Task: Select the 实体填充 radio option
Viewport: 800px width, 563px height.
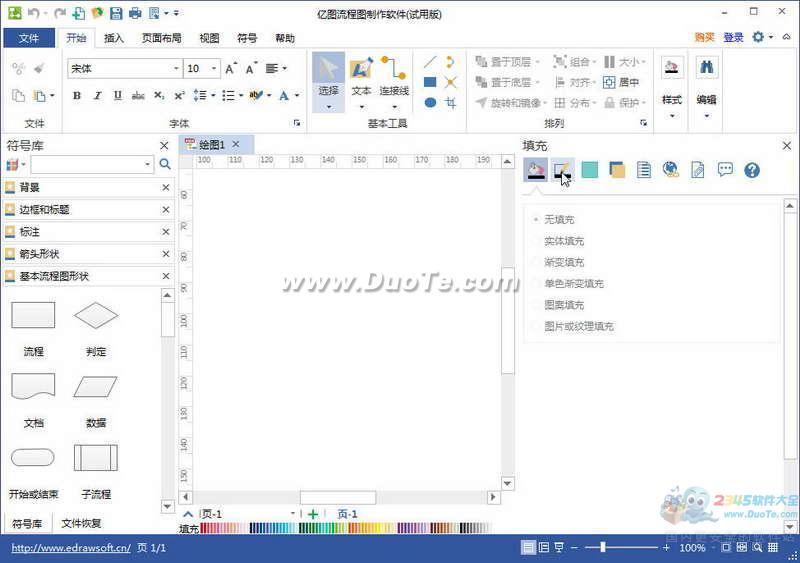Action: (x=536, y=241)
